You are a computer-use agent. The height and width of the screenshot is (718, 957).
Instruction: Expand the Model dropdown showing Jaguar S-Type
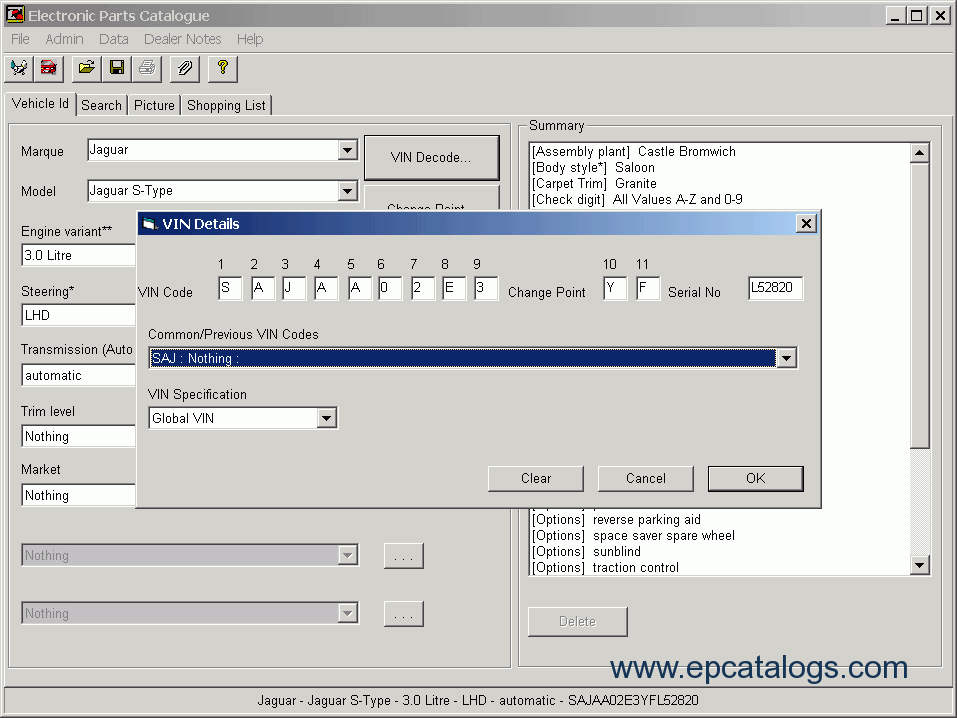pos(347,191)
